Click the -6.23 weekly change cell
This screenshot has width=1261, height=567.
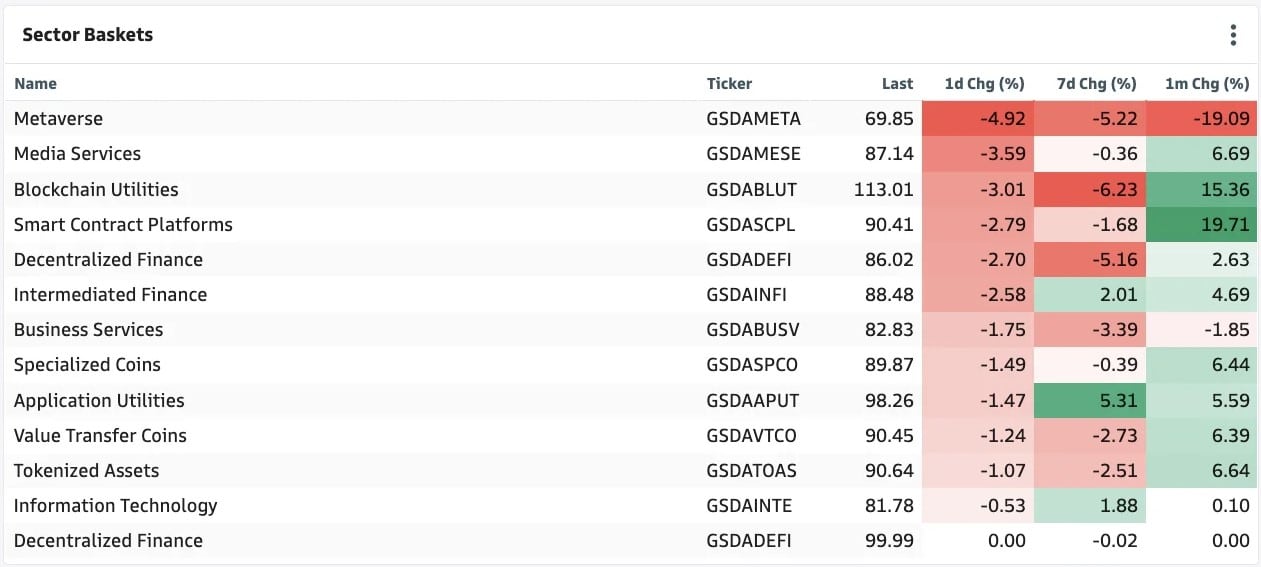click(x=1090, y=189)
